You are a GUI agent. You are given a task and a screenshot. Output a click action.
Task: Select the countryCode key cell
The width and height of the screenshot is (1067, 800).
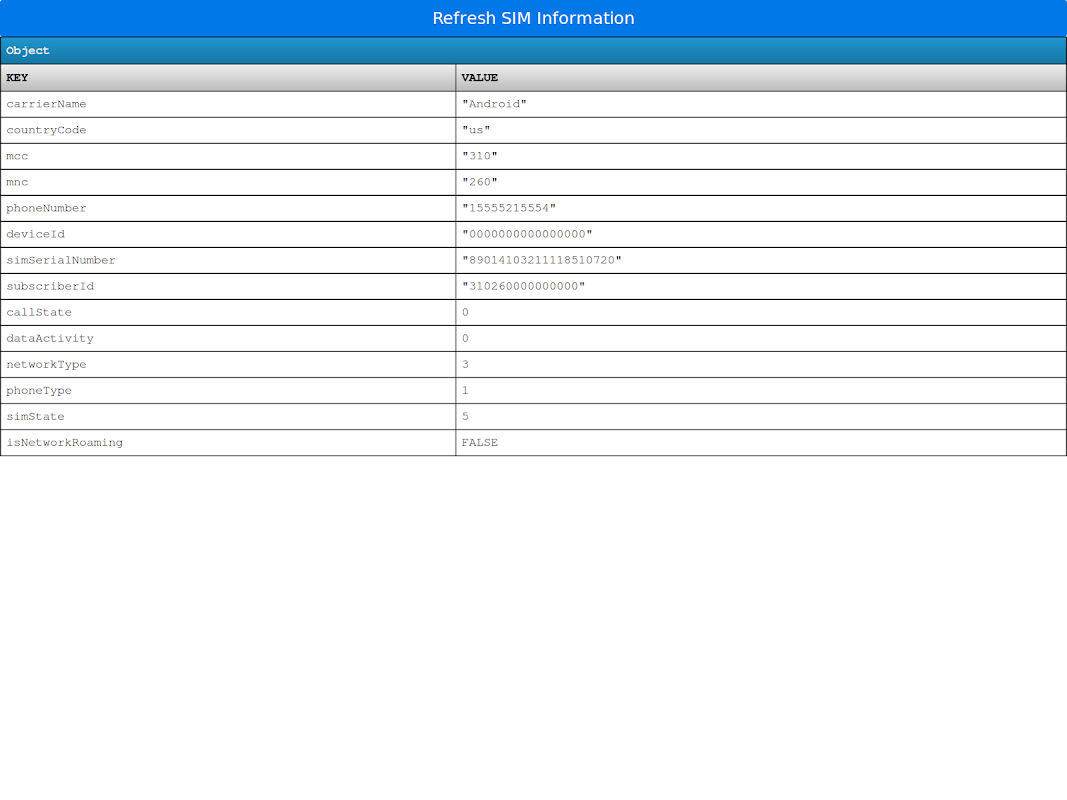click(x=228, y=130)
